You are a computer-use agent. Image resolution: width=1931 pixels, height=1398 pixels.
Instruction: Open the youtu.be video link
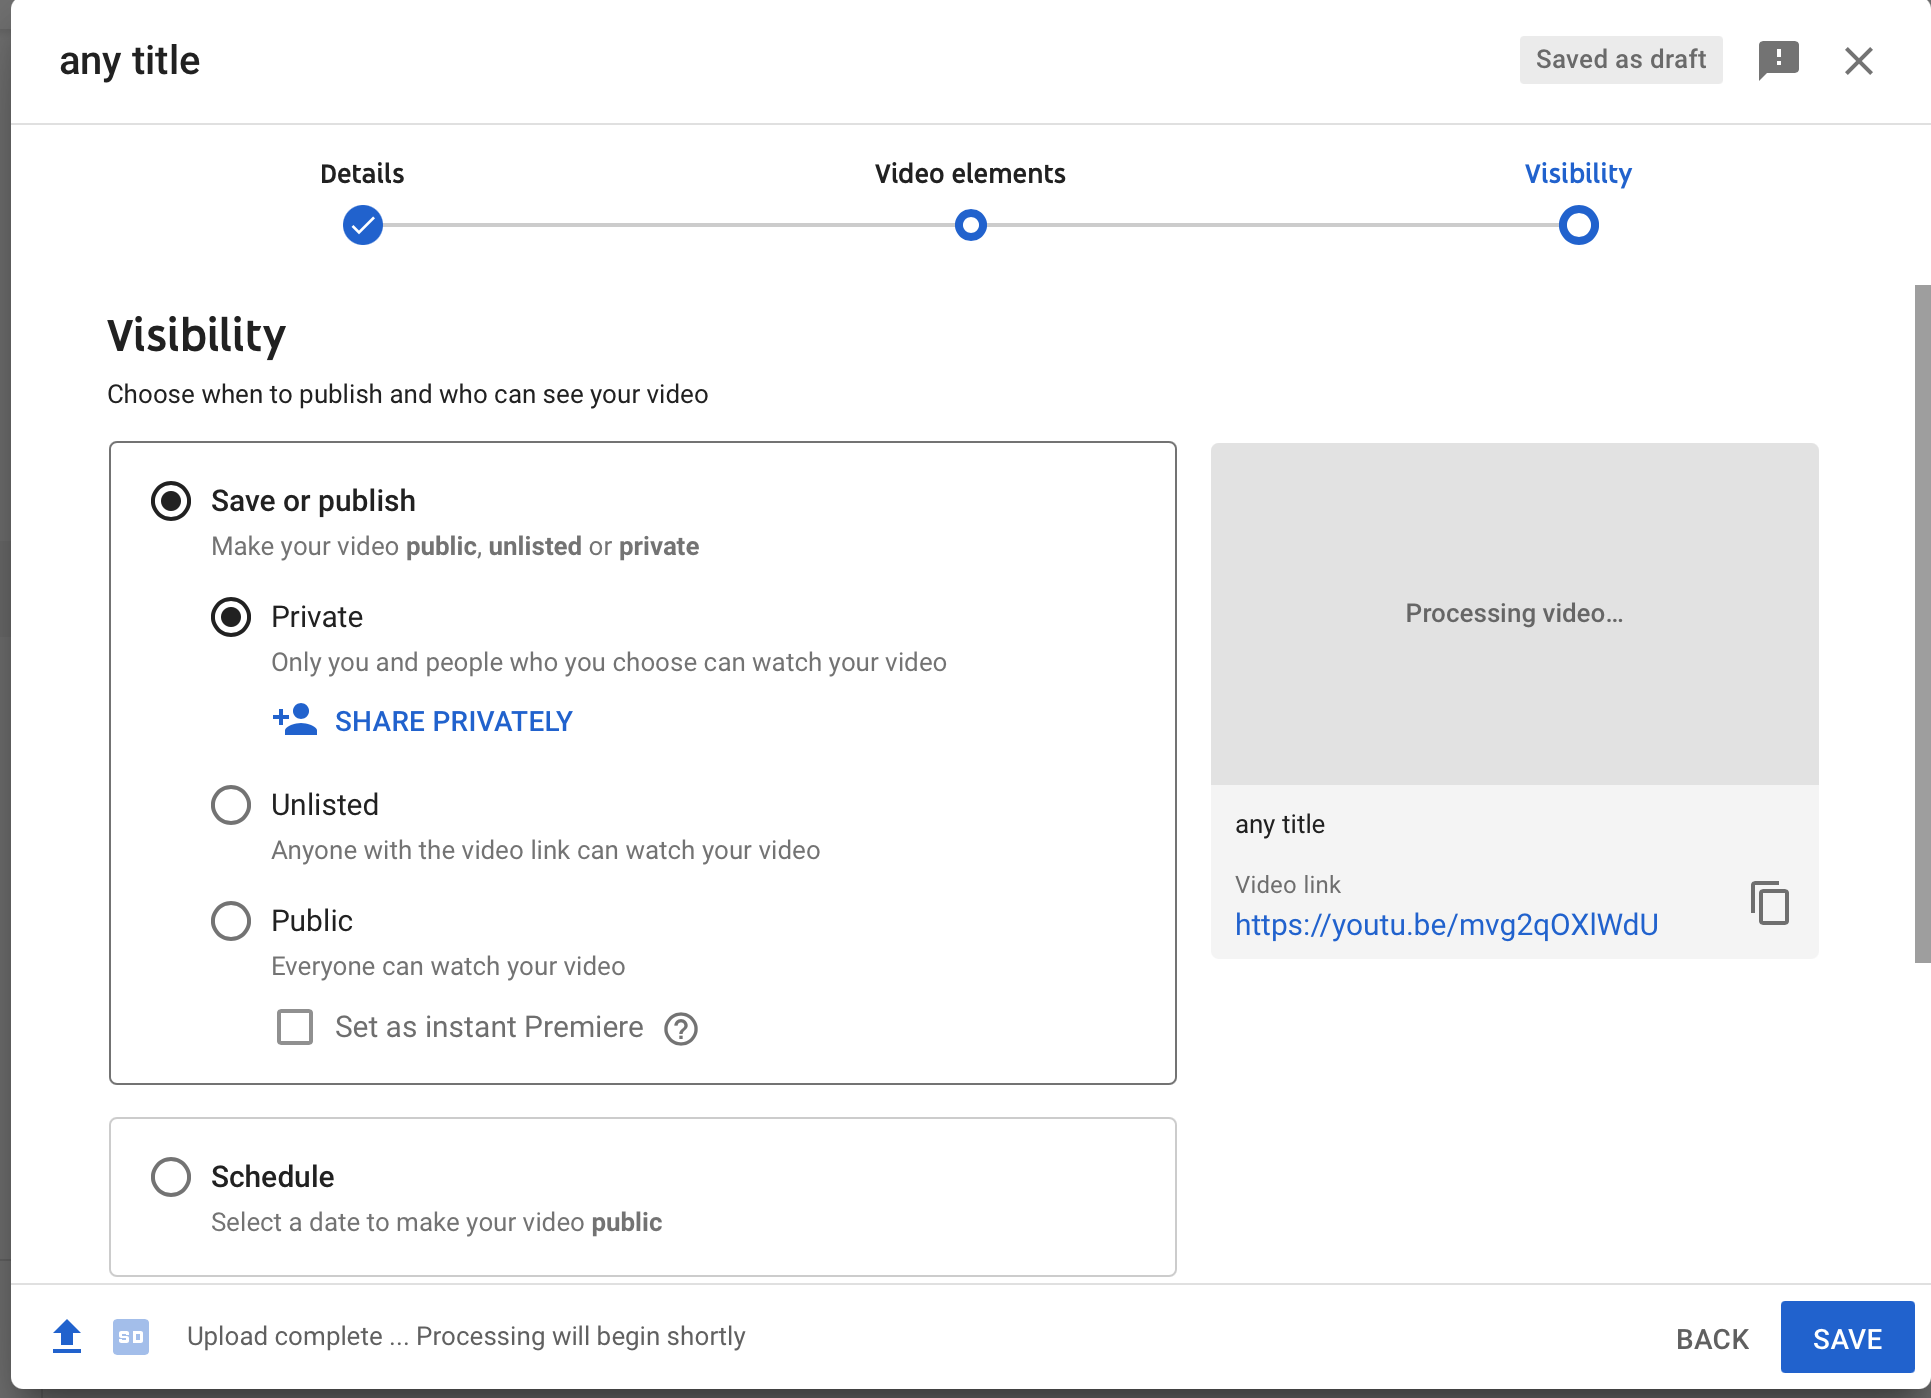click(1446, 925)
